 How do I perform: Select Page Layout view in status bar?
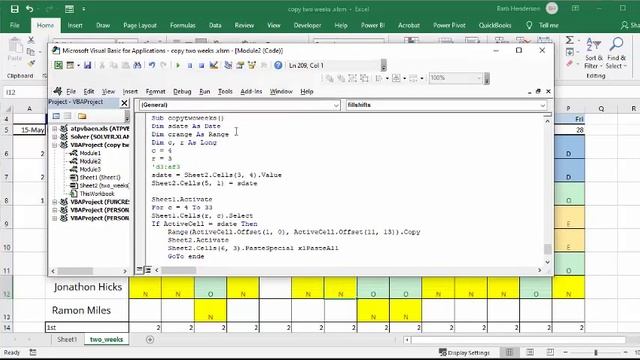pyautogui.click(x=530, y=352)
